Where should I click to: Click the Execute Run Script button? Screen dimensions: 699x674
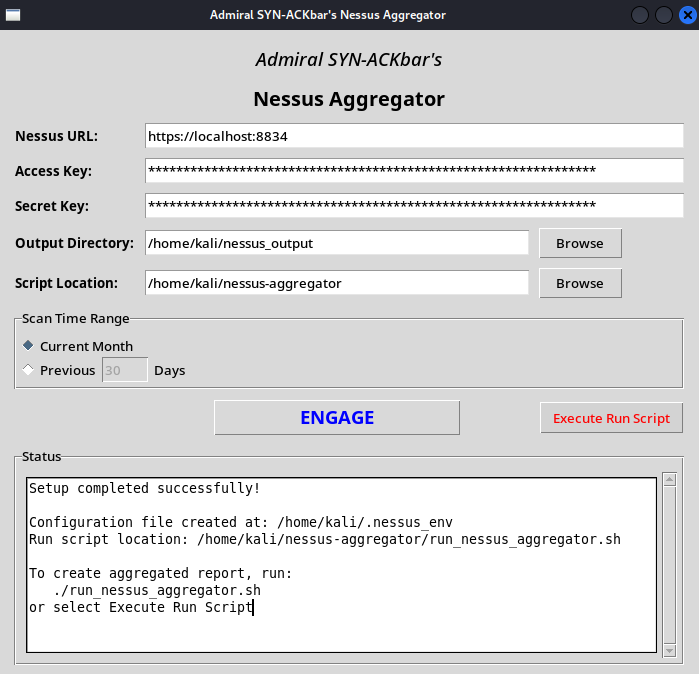611,418
